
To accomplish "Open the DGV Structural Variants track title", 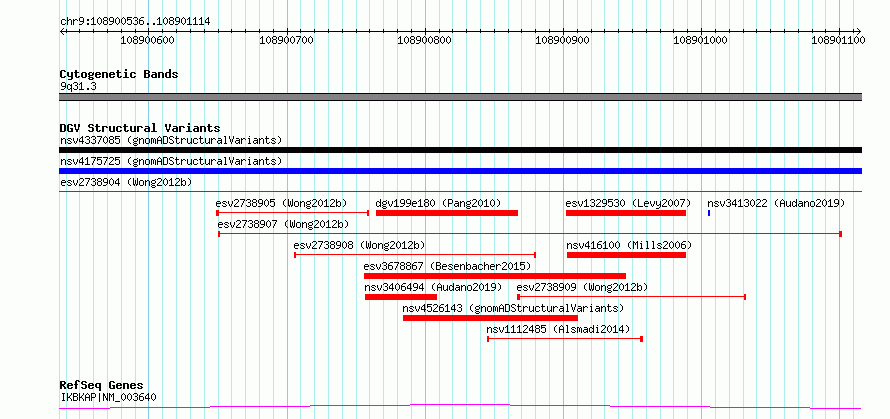I will click(x=140, y=128).
